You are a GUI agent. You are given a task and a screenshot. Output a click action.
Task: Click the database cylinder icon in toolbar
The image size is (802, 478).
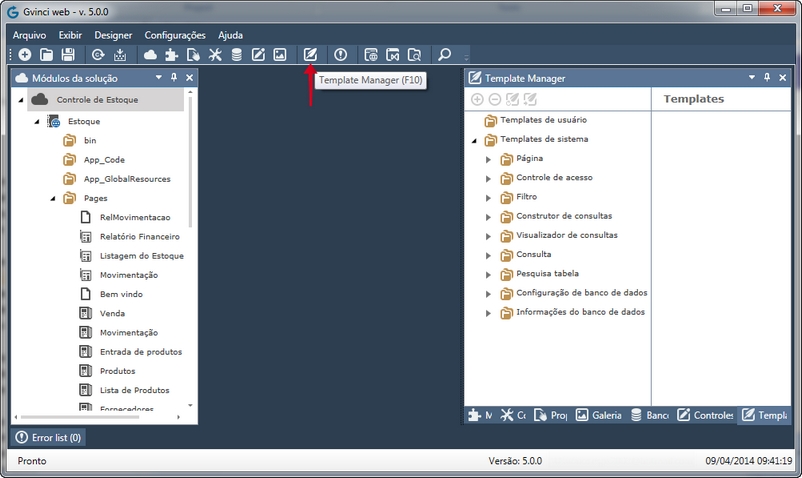[237, 55]
